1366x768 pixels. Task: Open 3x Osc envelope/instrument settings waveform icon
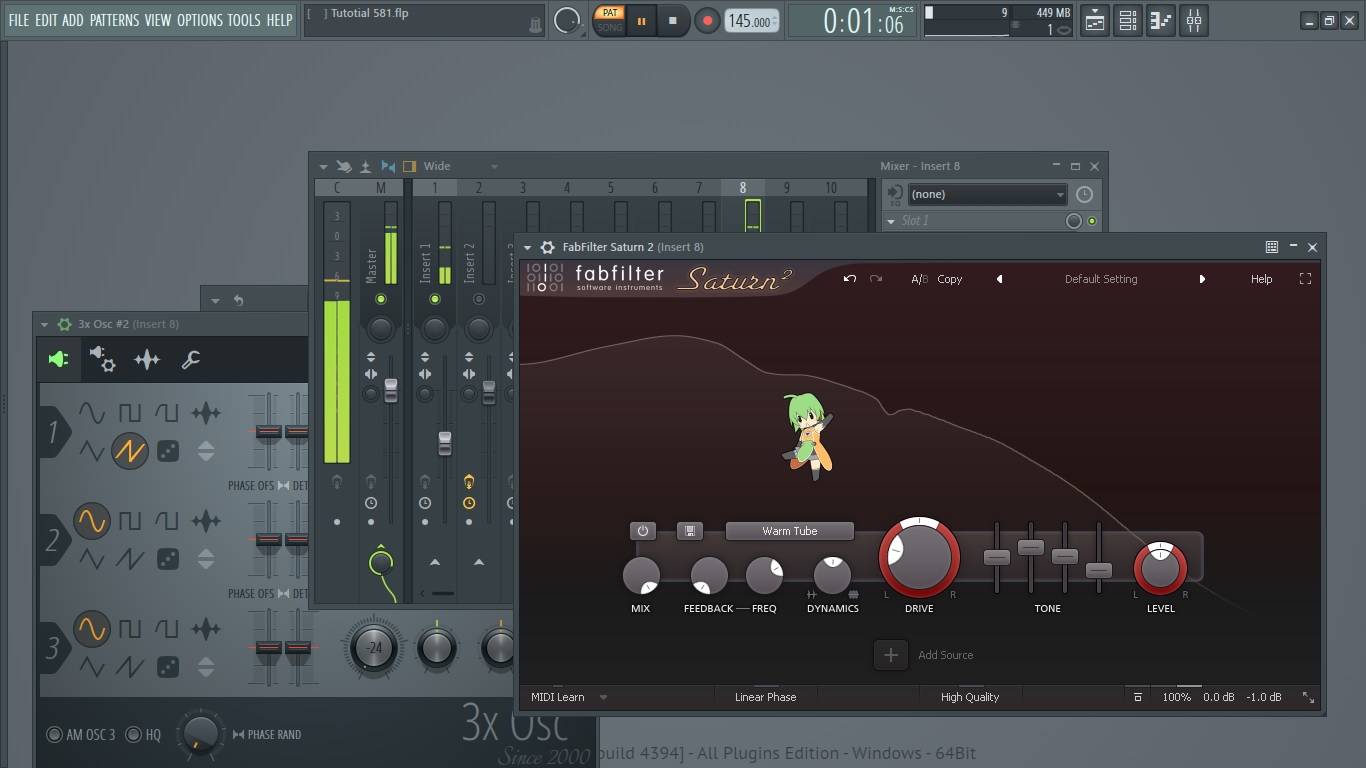(147, 359)
